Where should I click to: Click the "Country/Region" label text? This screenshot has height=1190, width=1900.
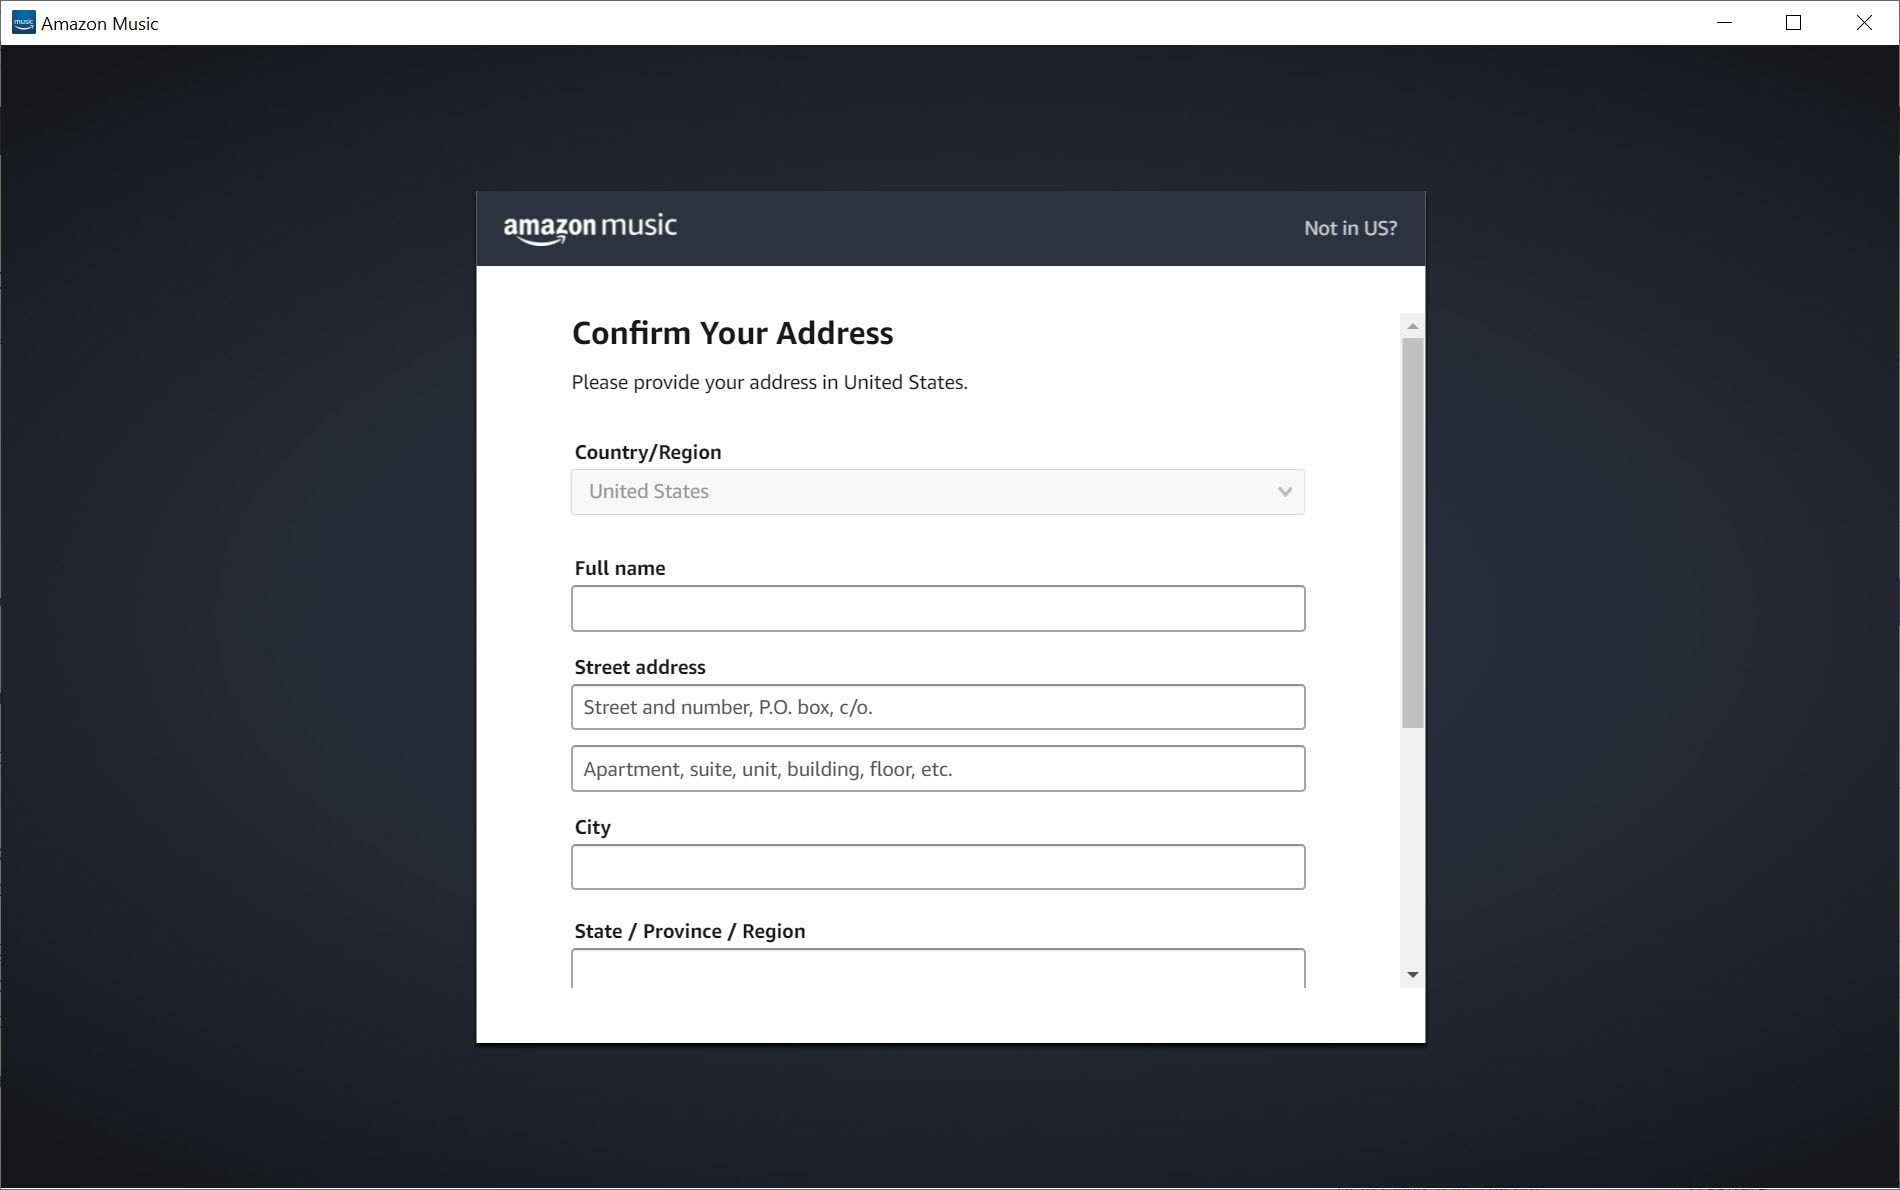(647, 452)
